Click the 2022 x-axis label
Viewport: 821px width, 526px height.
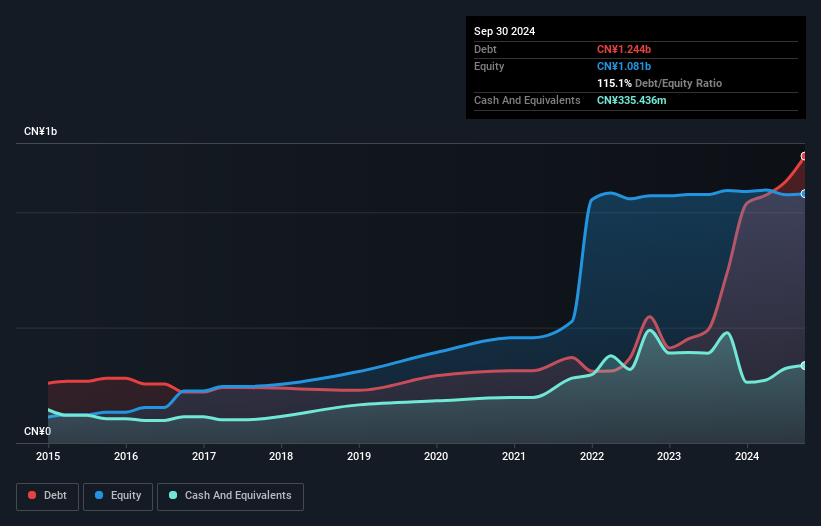coord(592,456)
